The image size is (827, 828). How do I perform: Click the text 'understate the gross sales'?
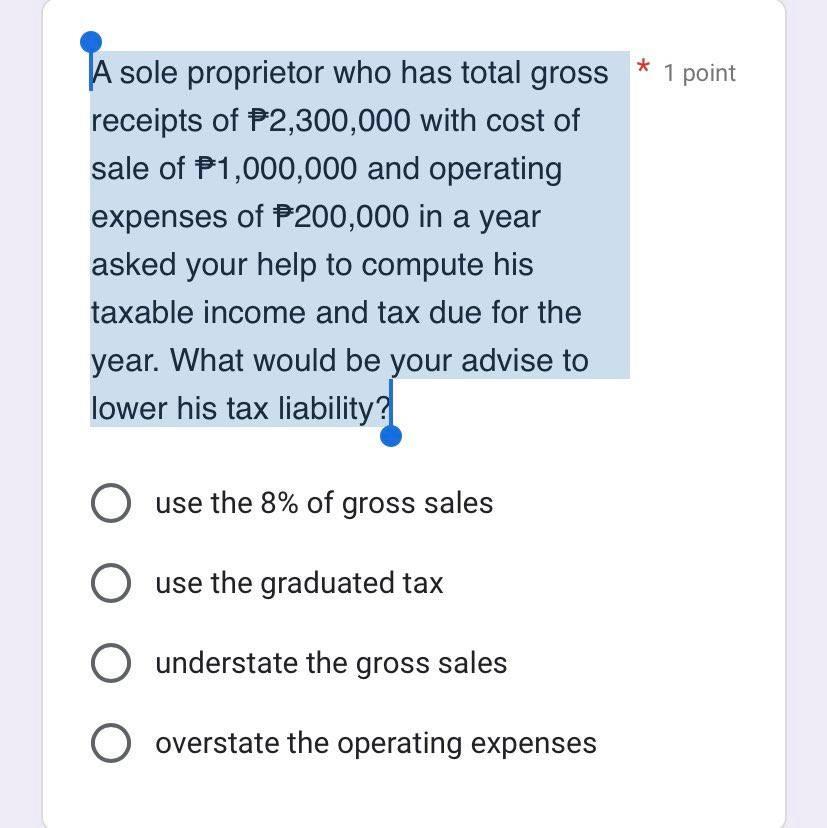[331, 663]
